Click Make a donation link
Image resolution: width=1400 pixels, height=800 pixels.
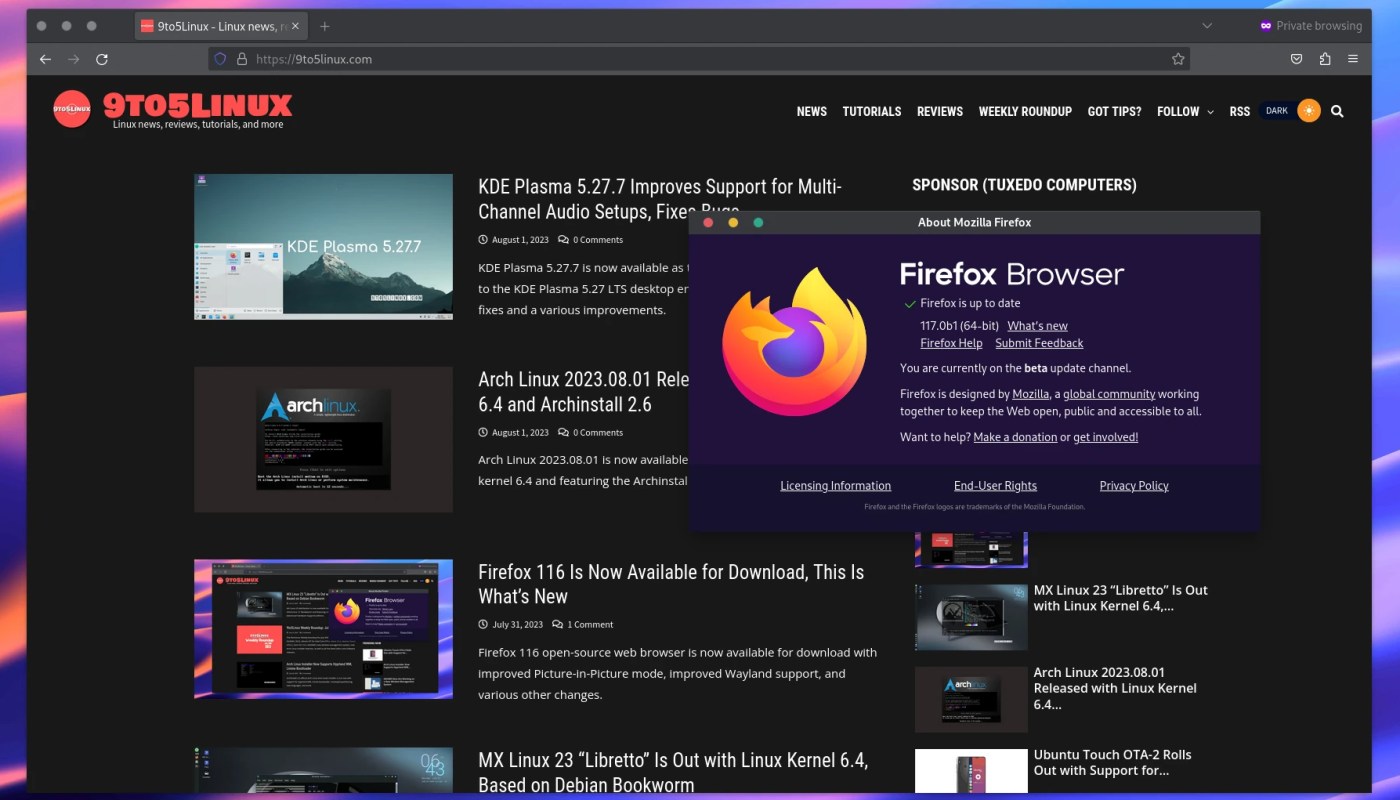point(1015,437)
